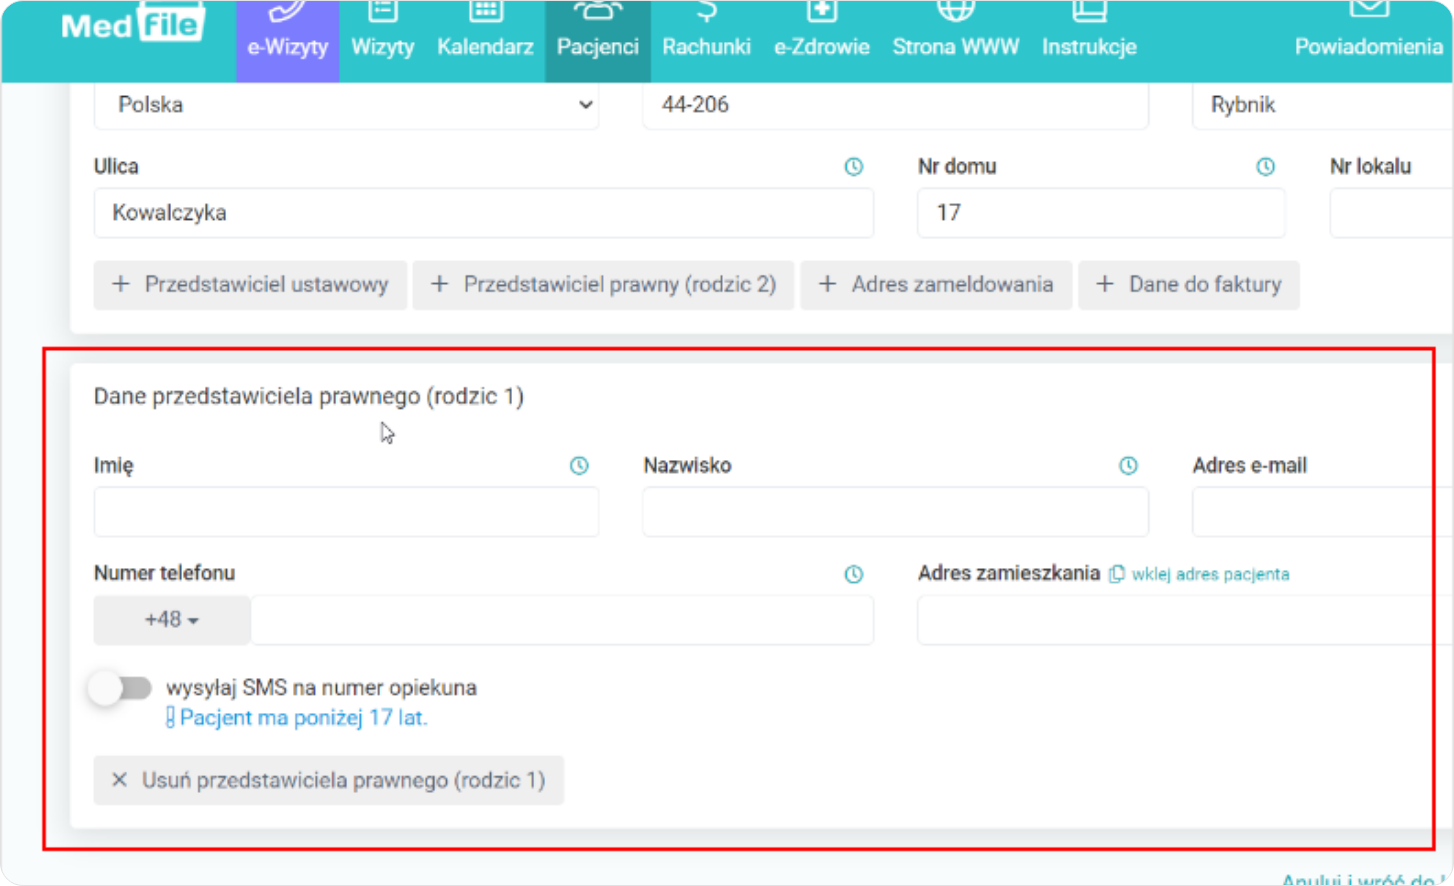This screenshot has width=1454, height=886.
Task: Click the Nr domu field
Action: pyautogui.click(x=1101, y=213)
